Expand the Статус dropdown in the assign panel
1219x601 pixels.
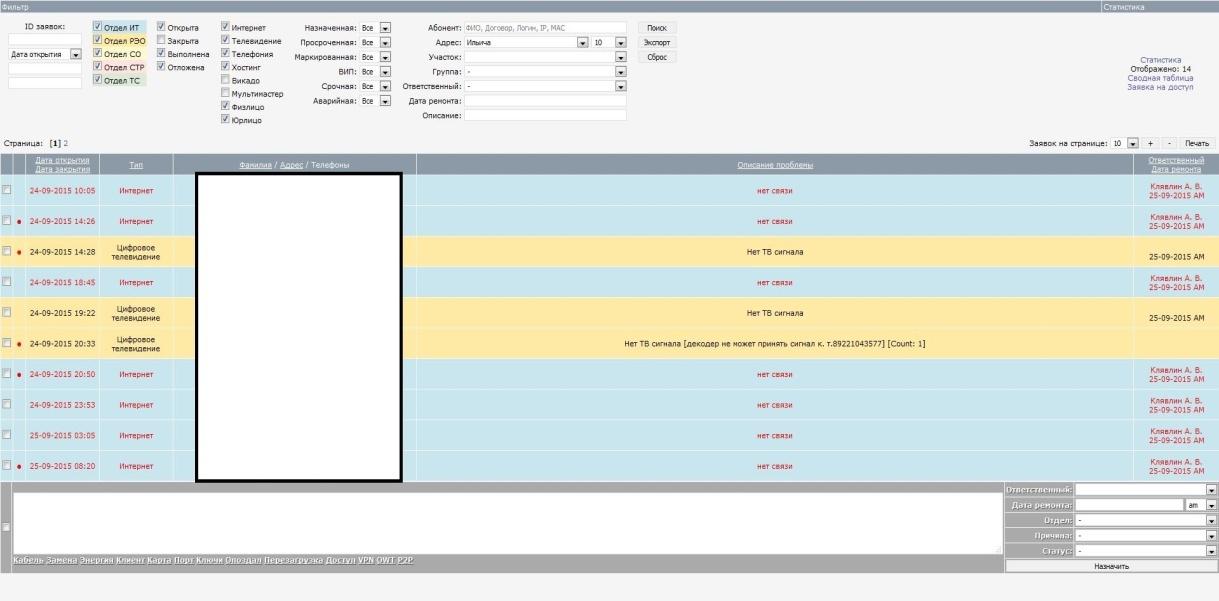(x=1146, y=551)
